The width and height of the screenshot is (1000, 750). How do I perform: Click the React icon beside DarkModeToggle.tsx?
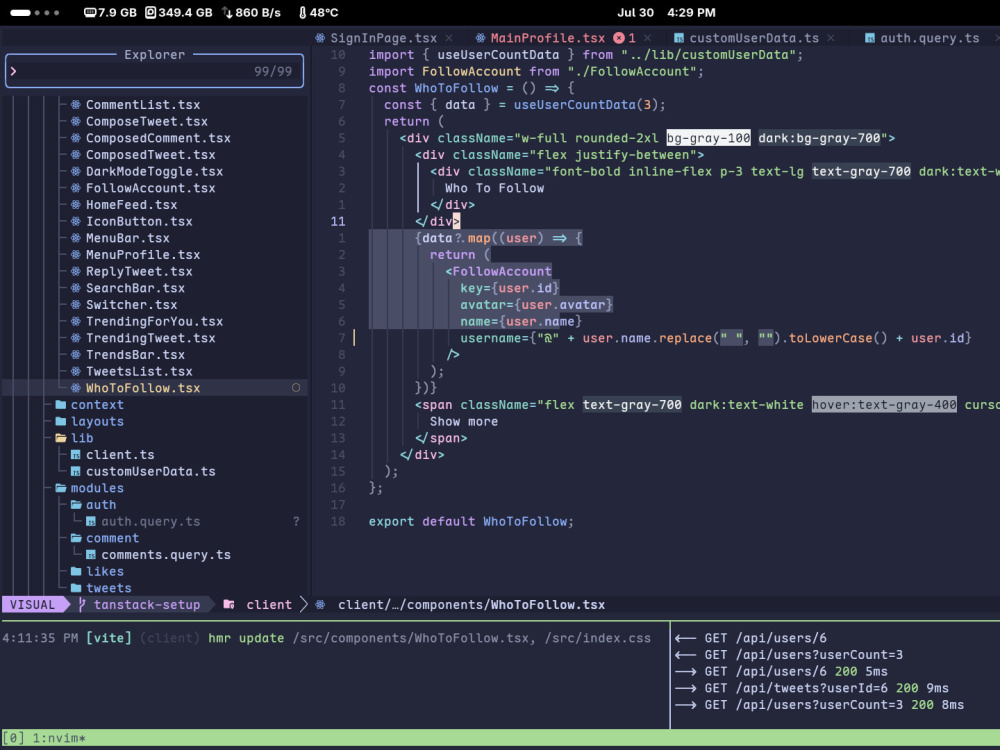[x=76, y=171]
